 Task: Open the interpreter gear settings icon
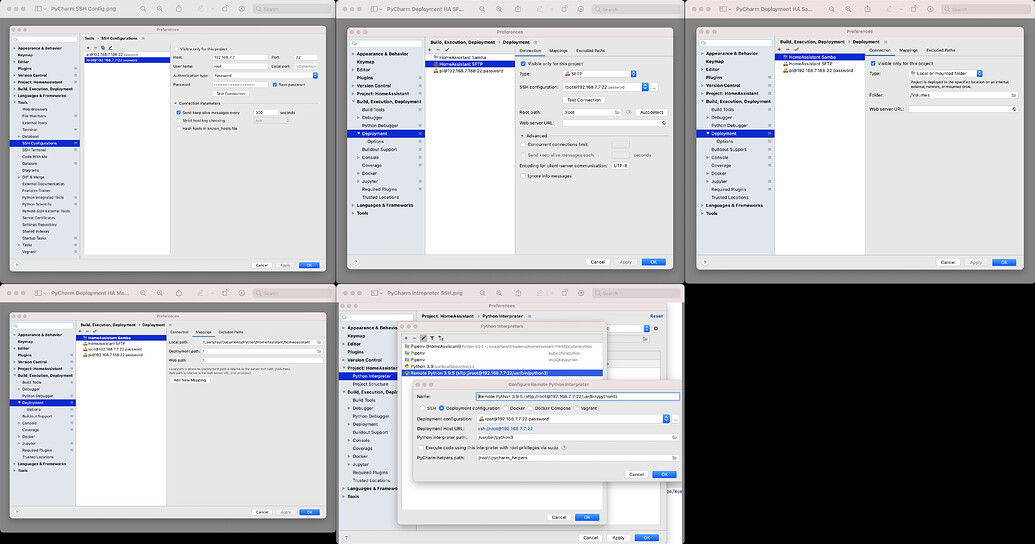pyautogui.click(x=655, y=328)
